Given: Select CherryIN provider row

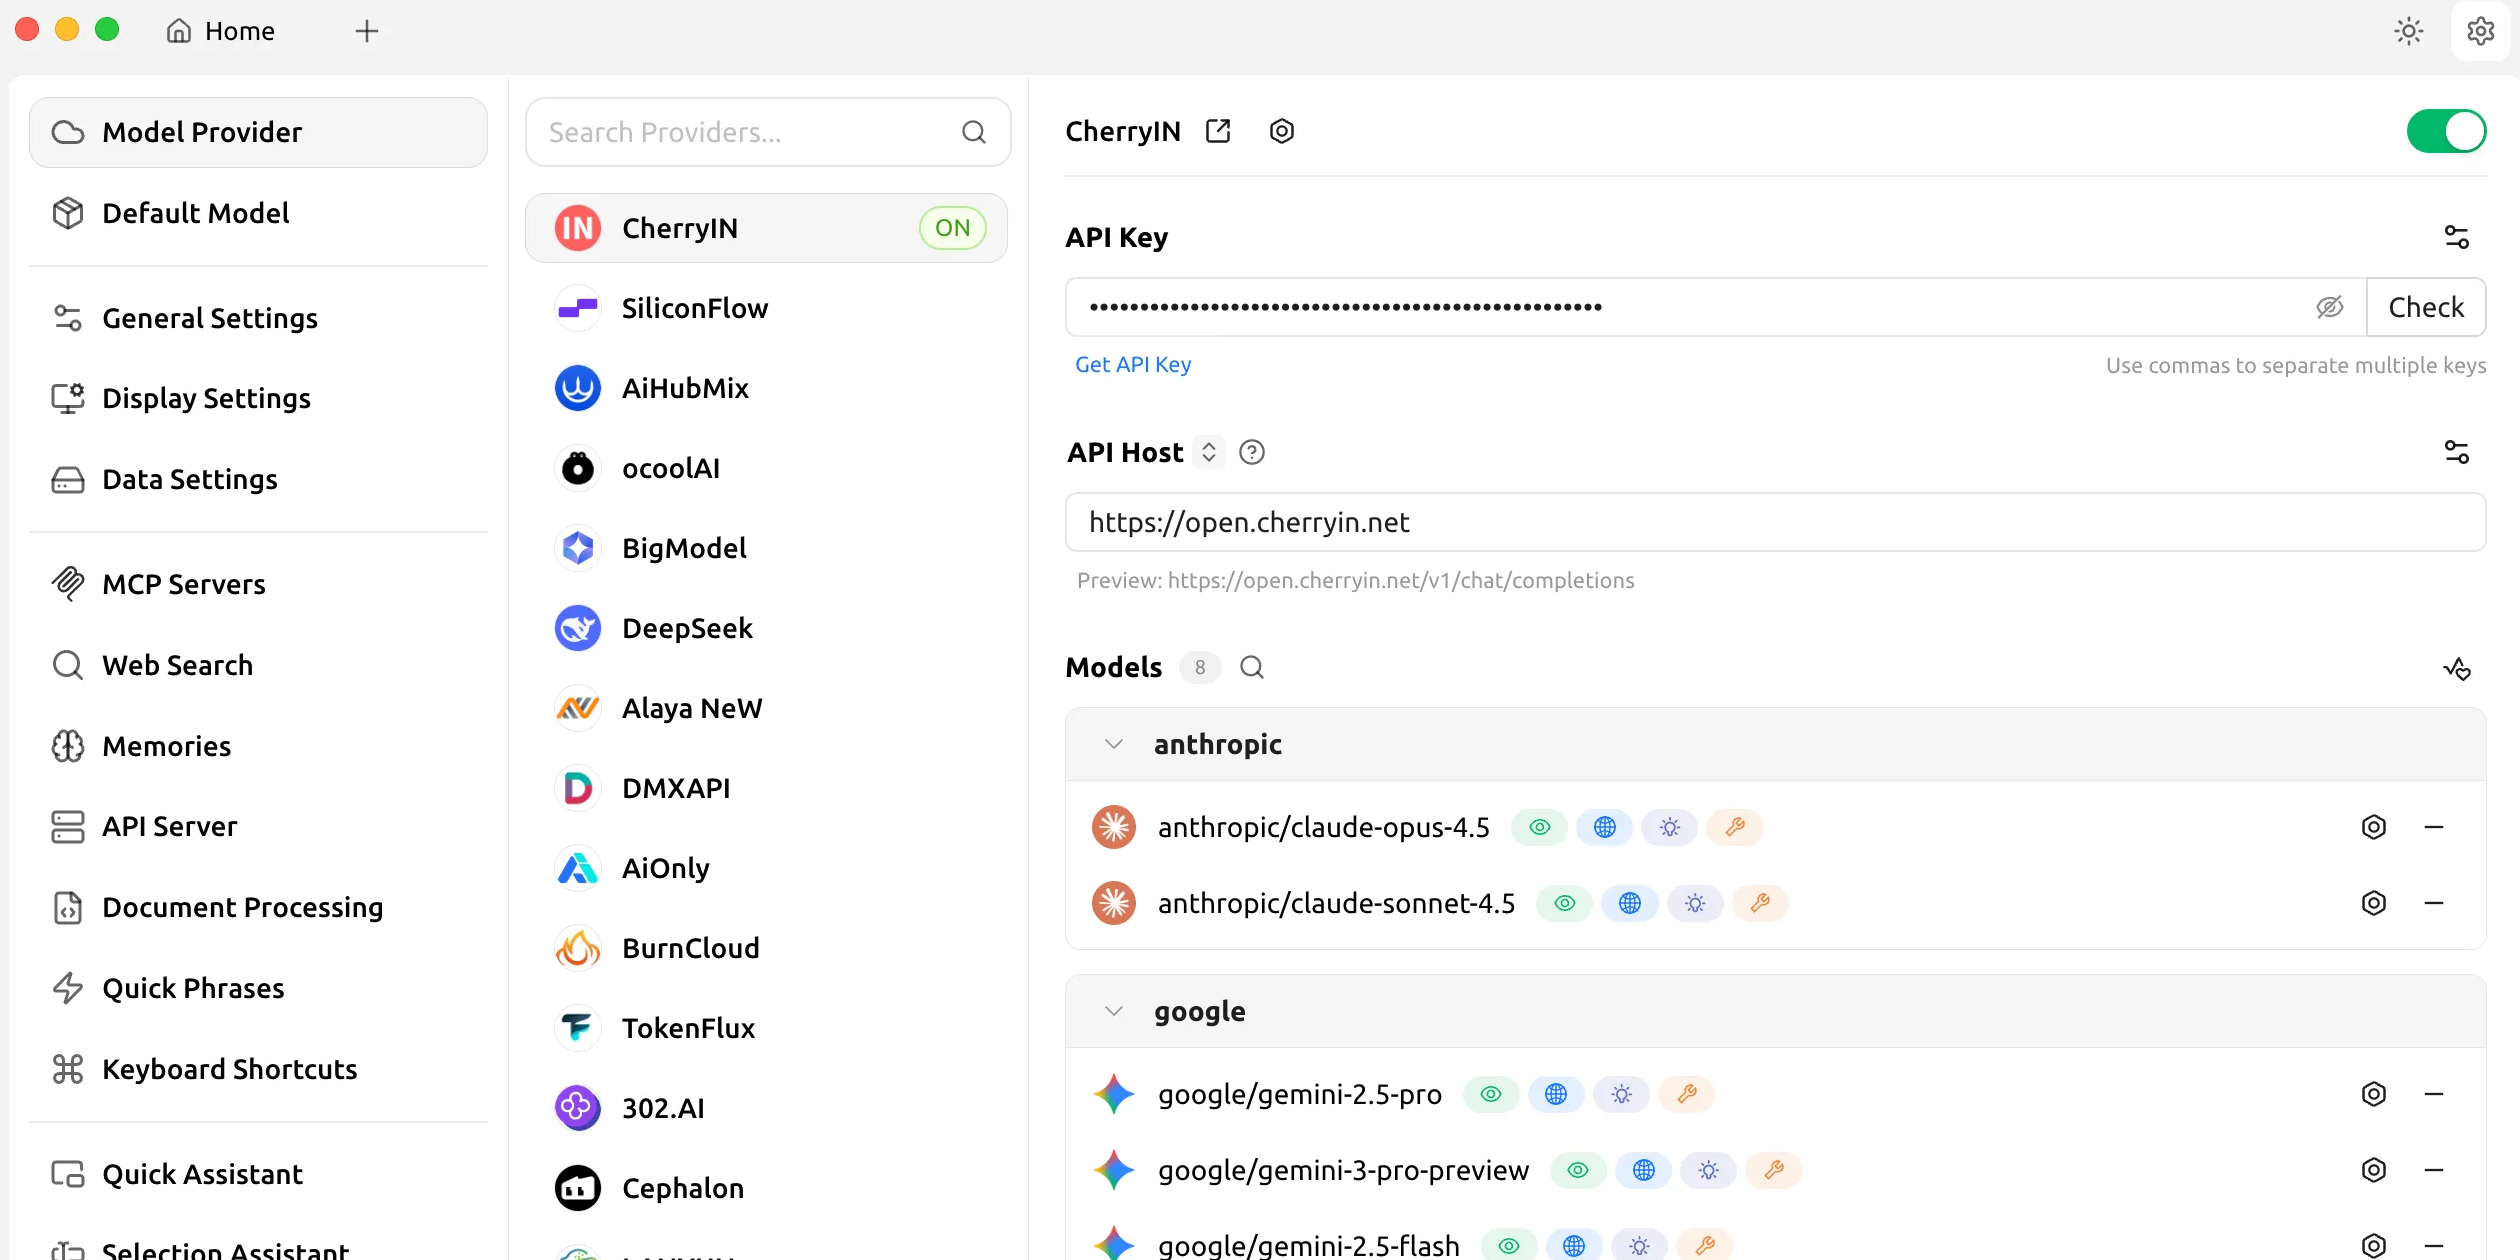Looking at the screenshot, I should [x=766, y=228].
